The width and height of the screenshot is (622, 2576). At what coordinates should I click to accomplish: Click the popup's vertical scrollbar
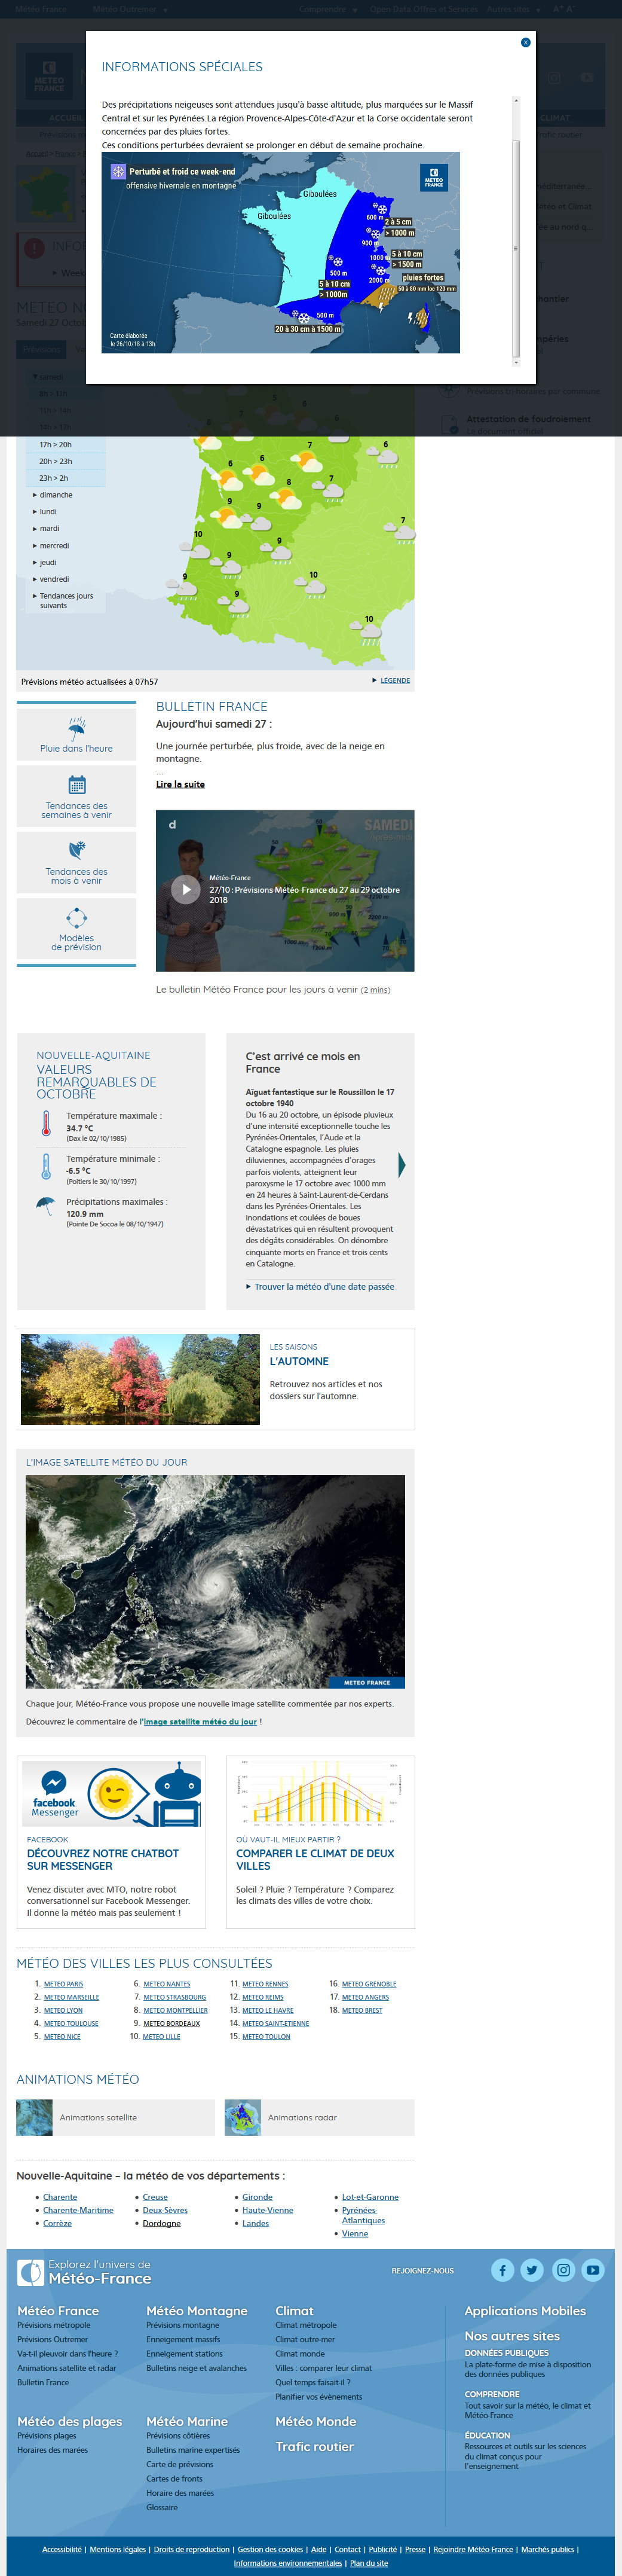click(x=516, y=247)
